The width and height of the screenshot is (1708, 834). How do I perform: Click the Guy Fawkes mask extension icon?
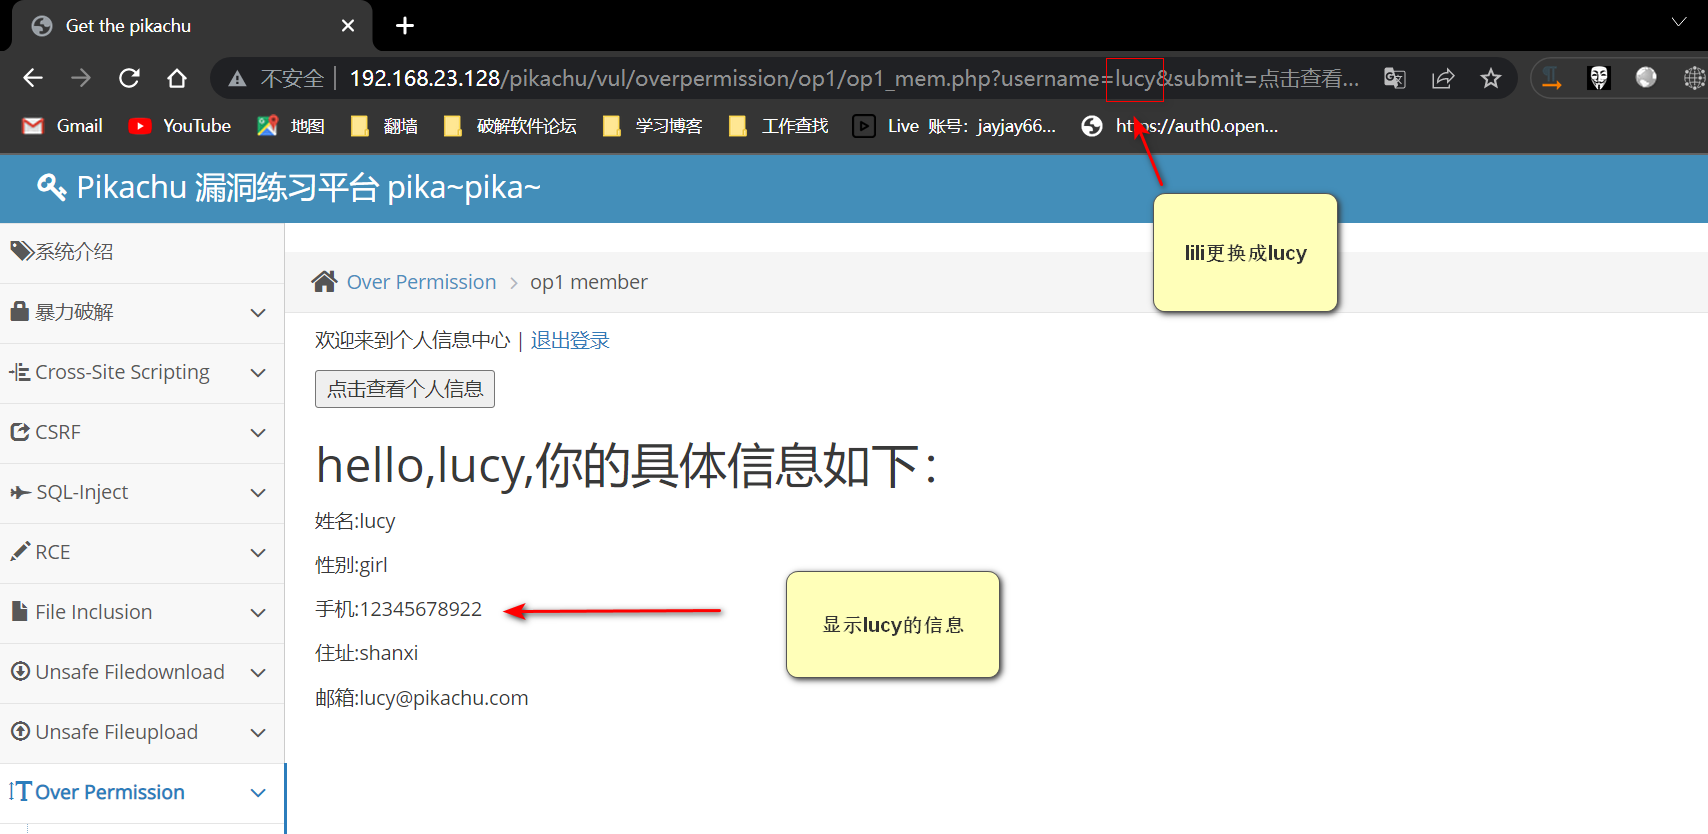1599,78
